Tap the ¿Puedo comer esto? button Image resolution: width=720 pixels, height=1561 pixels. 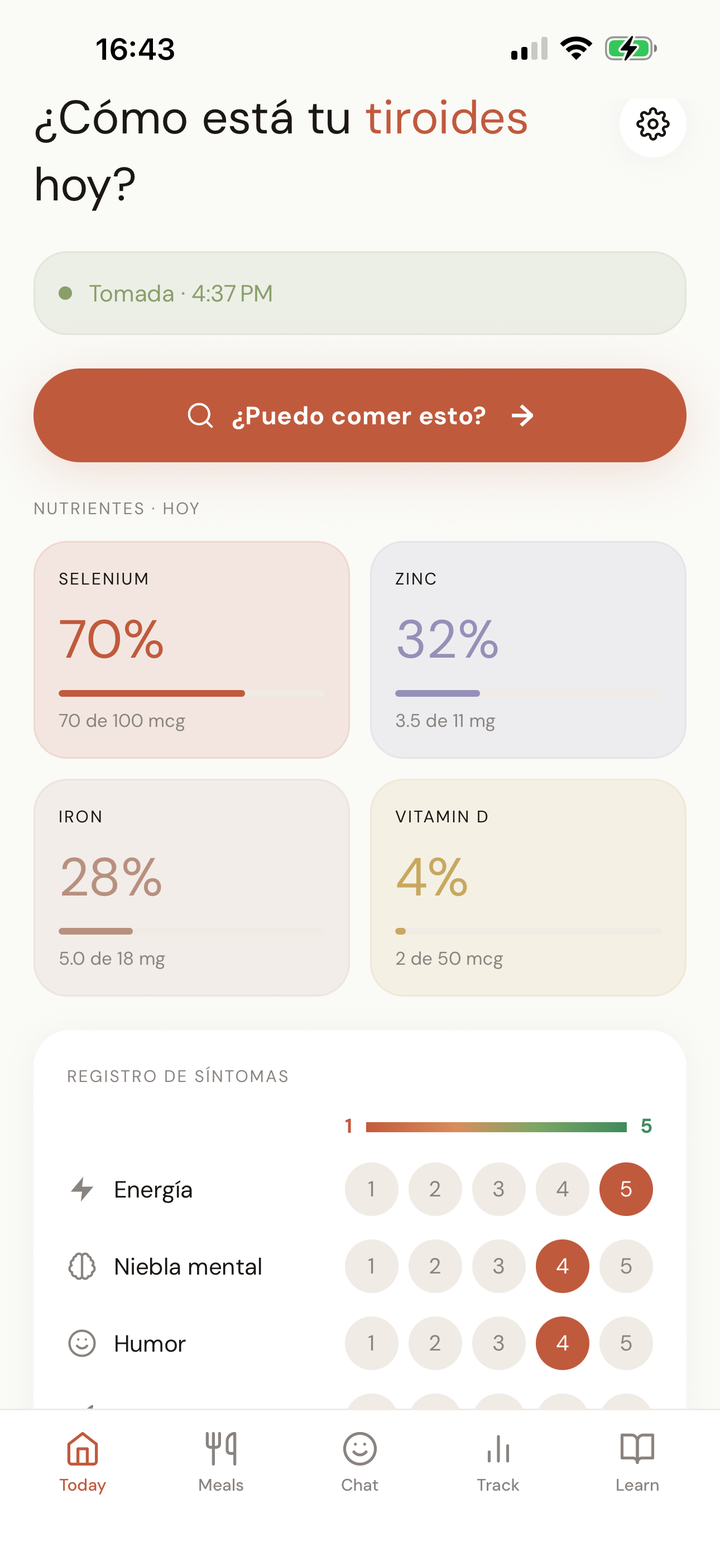[360, 416]
